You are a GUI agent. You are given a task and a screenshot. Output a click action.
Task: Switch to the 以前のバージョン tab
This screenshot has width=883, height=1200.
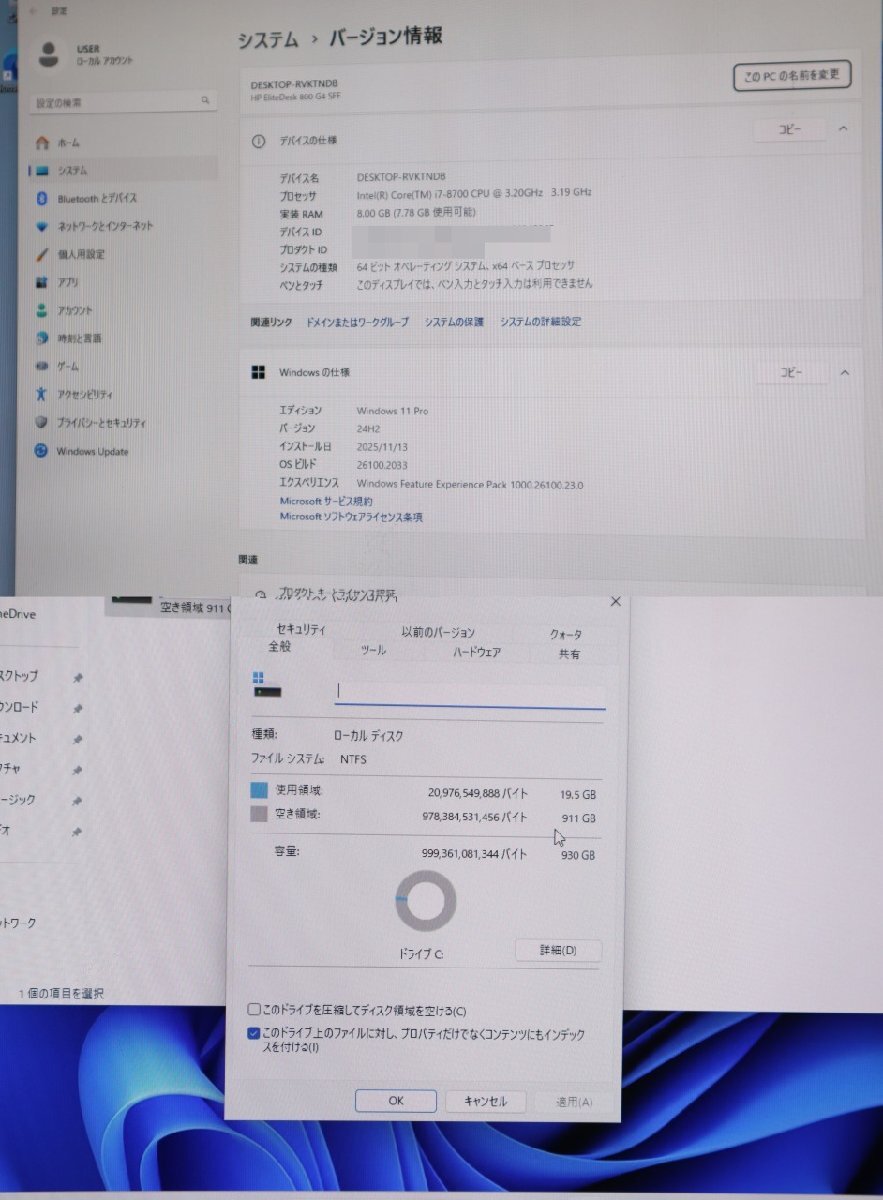point(438,632)
